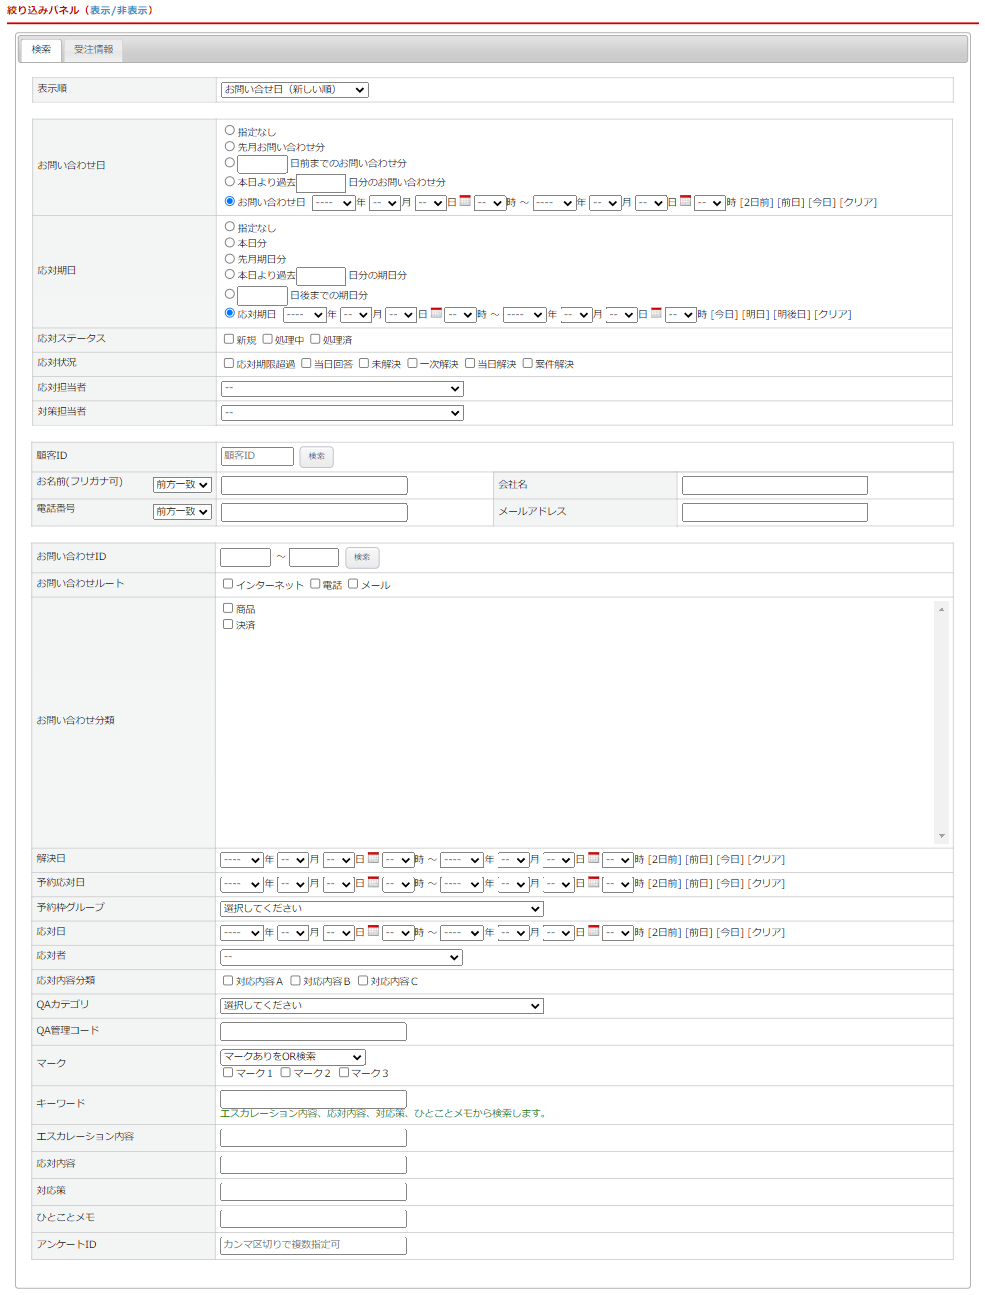Open the QAカテゴリ dropdown list
The height and width of the screenshot is (1295, 985).
click(381, 1006)
